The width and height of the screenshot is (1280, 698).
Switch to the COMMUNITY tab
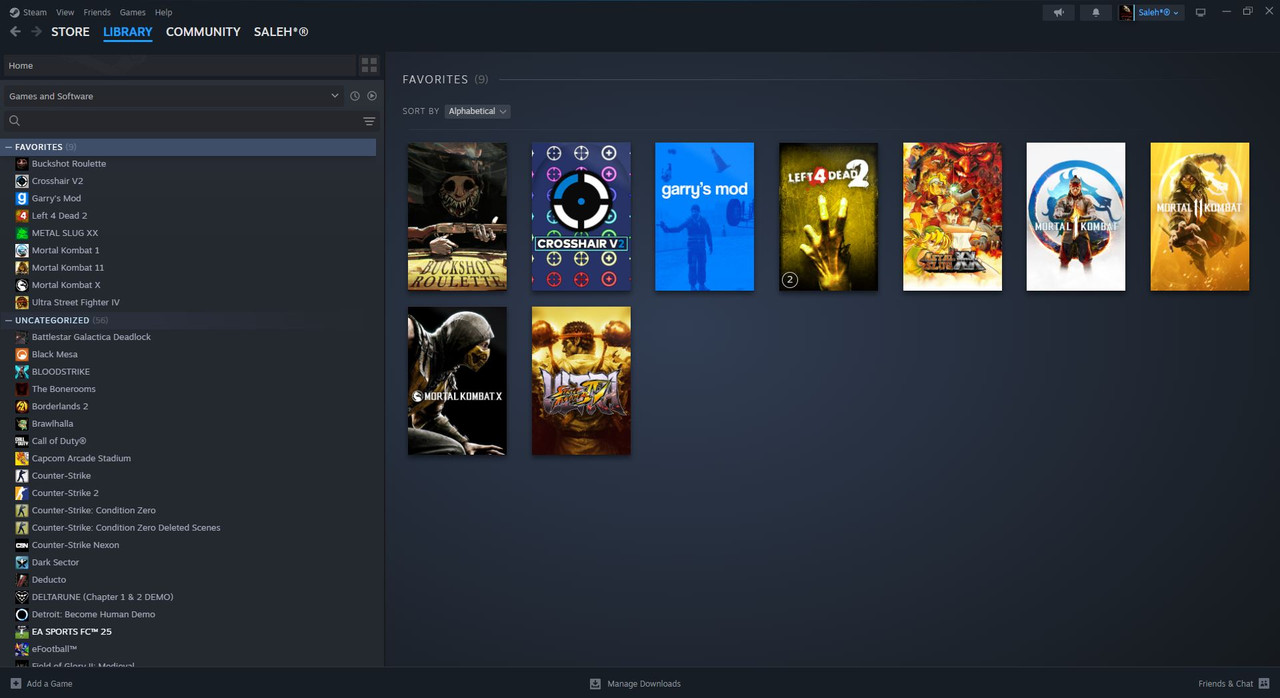tap(203, 32)
